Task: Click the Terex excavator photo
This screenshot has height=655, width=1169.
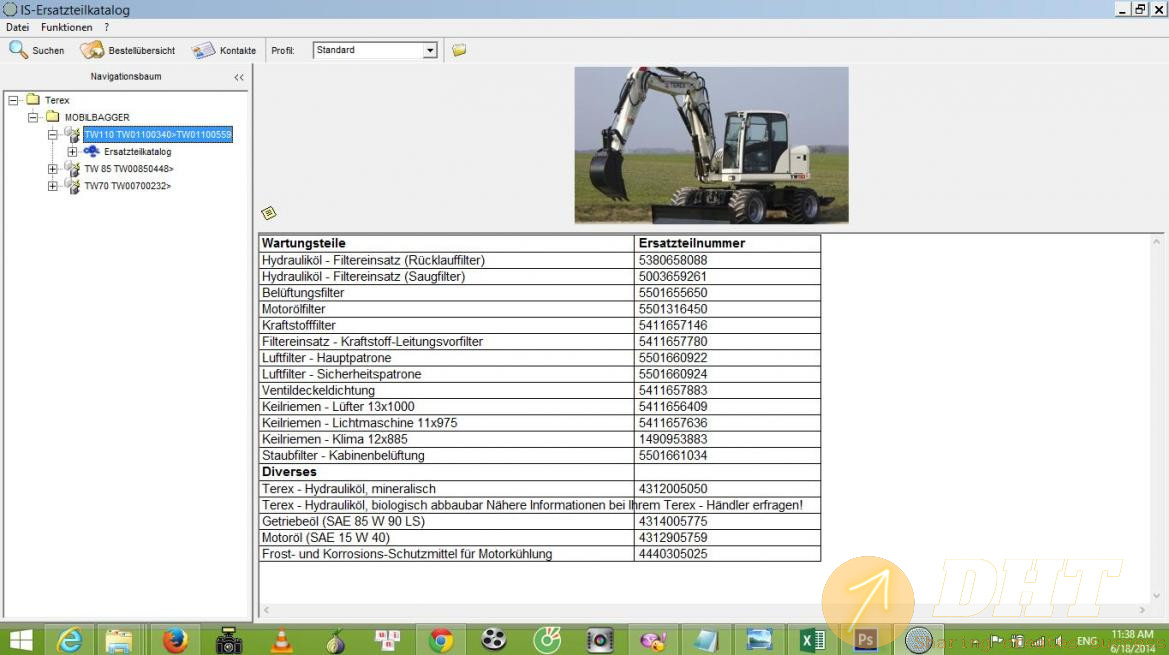Action: (x=711, y=145)
